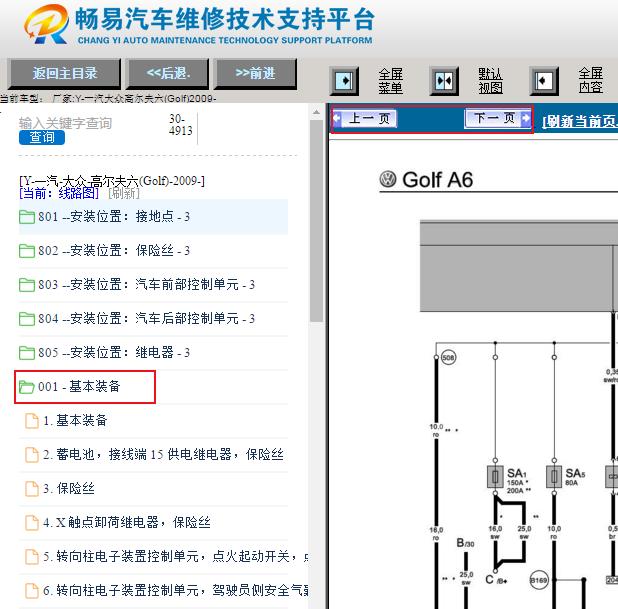Expand folder 803 汽车前部控制单元
Image resolution: width=618 pixels, height=609 pixels.
click(x=153, y=285)
